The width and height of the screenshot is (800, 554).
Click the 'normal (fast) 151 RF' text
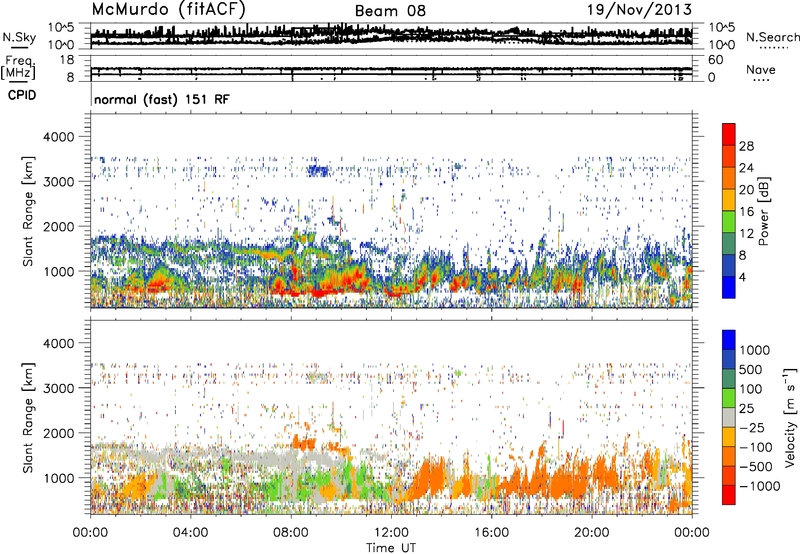coord(162,99)
